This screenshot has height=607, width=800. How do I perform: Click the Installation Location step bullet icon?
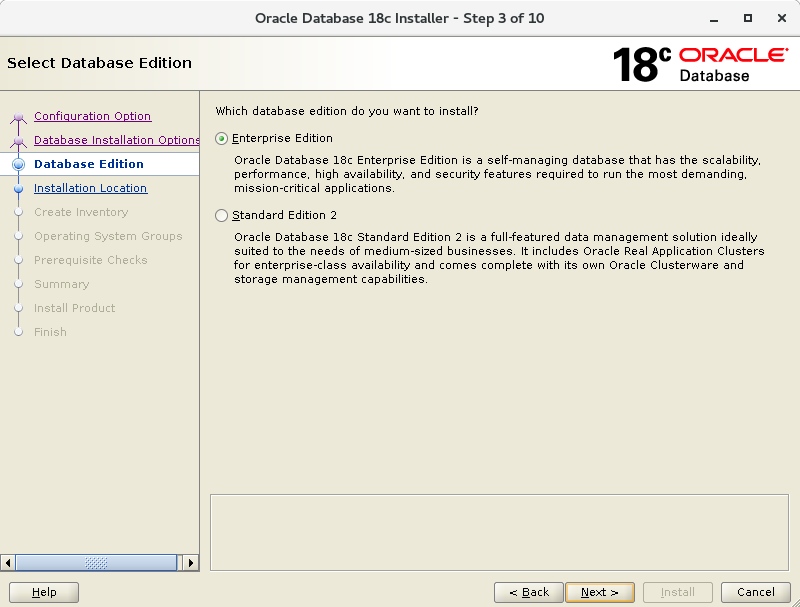(18, 188)
